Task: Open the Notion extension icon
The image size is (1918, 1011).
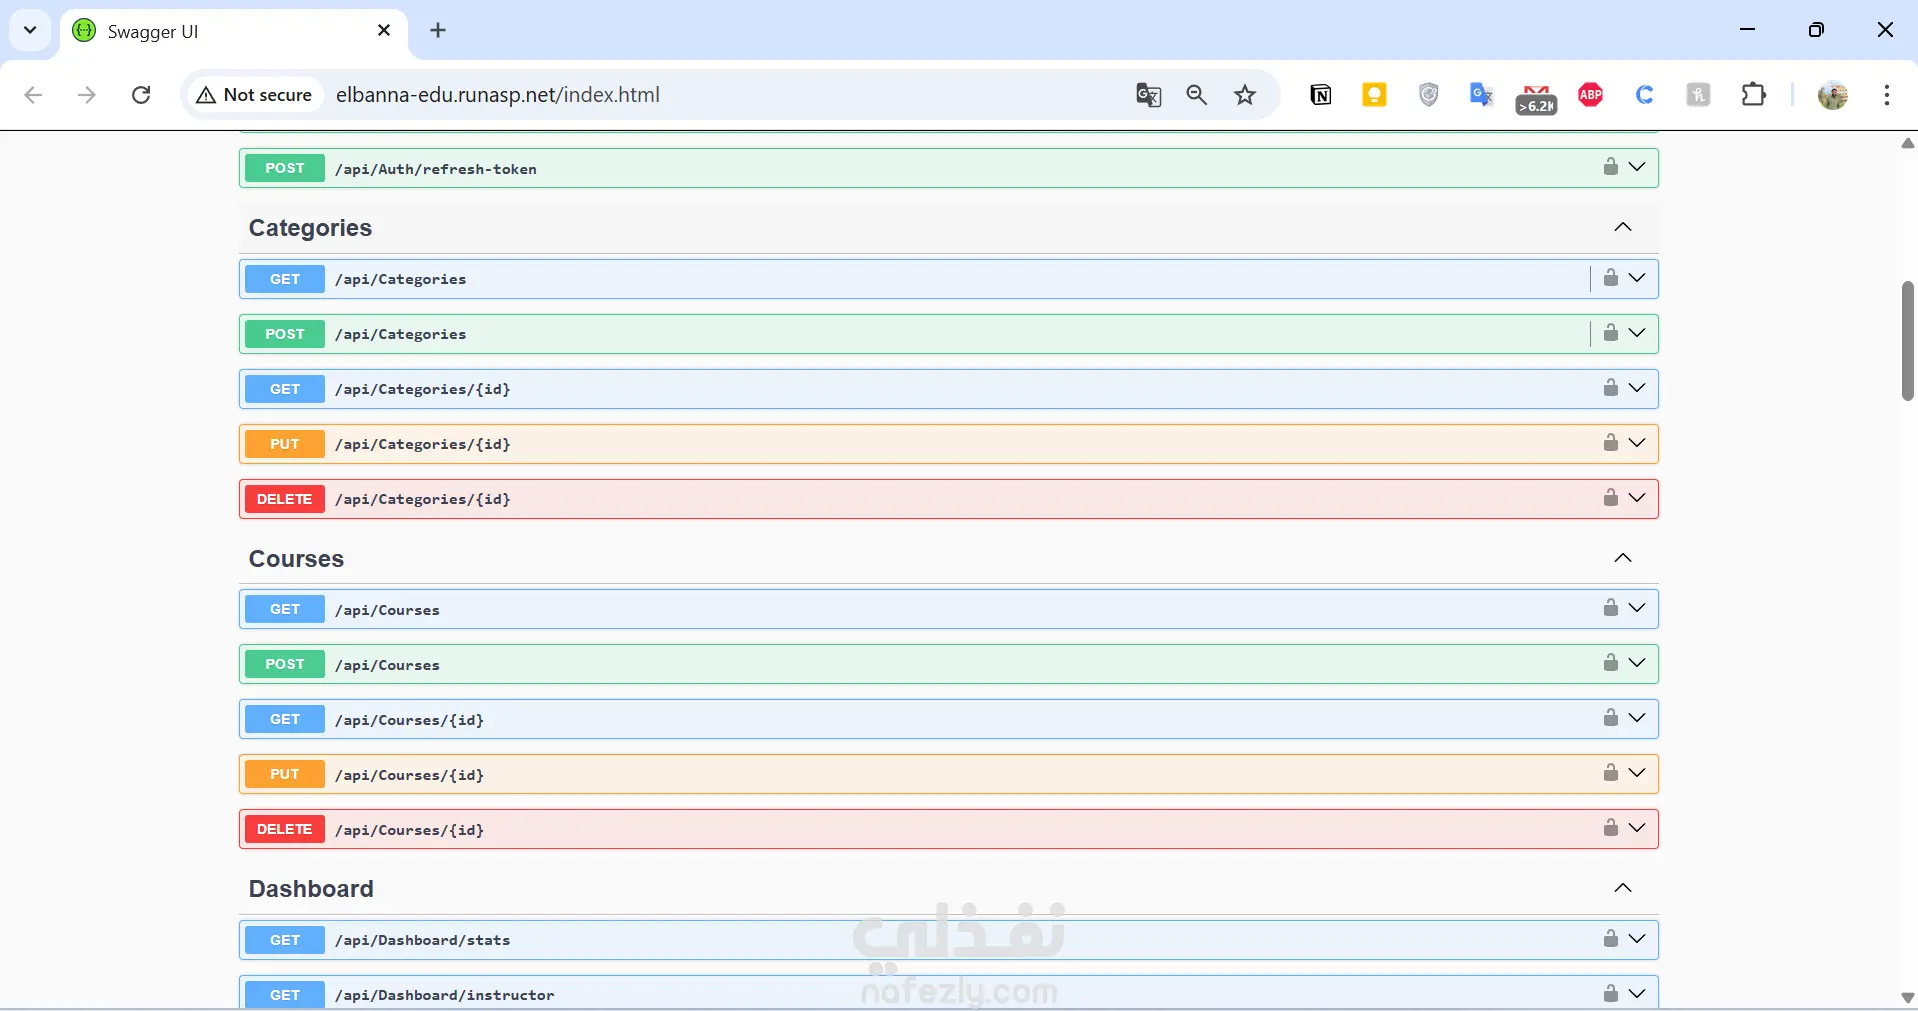Action: [1321, 95]
